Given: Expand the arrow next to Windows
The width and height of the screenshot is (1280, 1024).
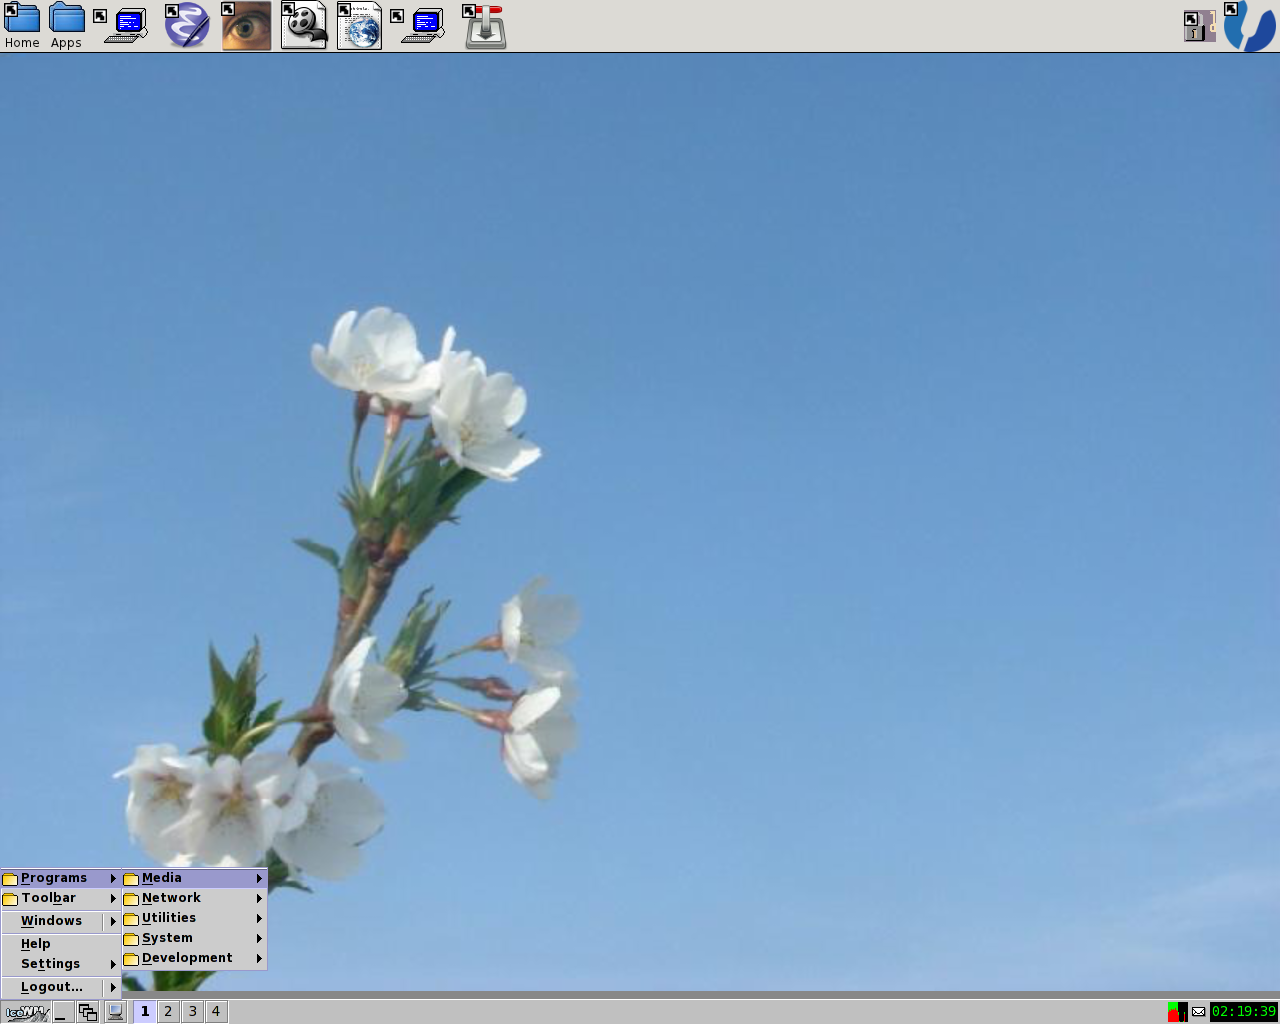Looking at the screenshot, I should pyautogui.click(x=113, y=921).
